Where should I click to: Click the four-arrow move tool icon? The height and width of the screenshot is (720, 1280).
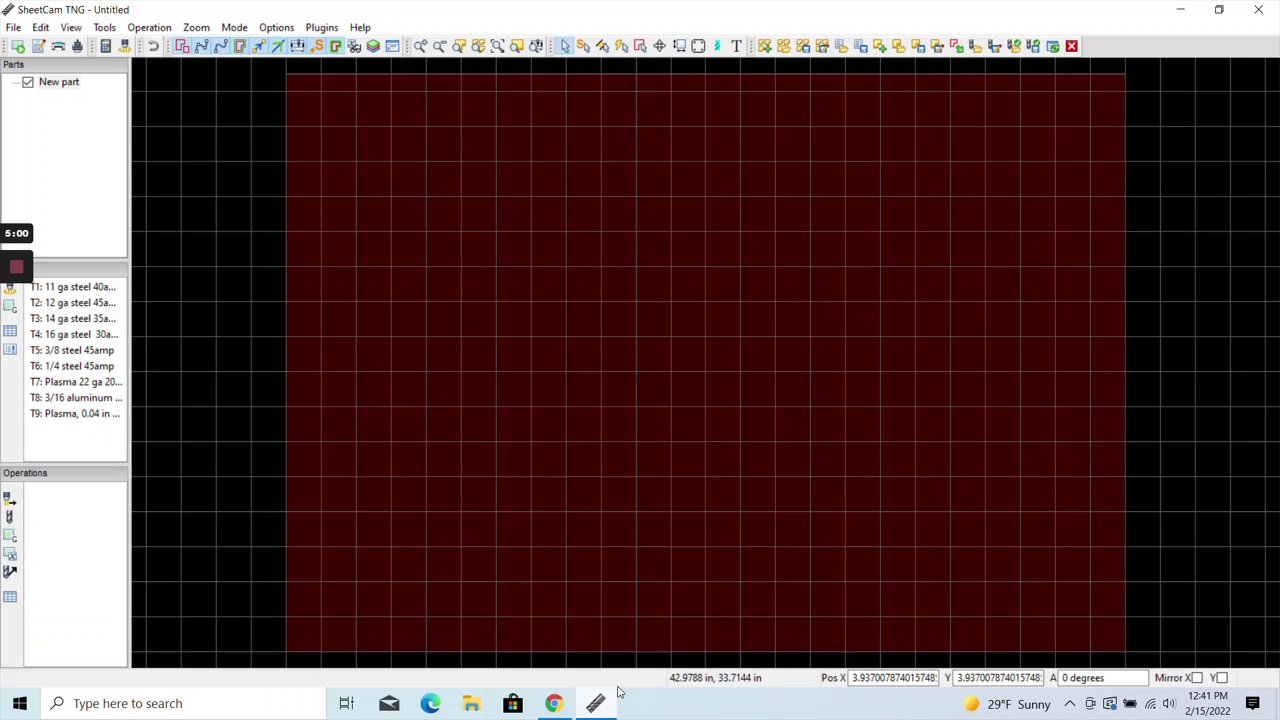point(659,46)
